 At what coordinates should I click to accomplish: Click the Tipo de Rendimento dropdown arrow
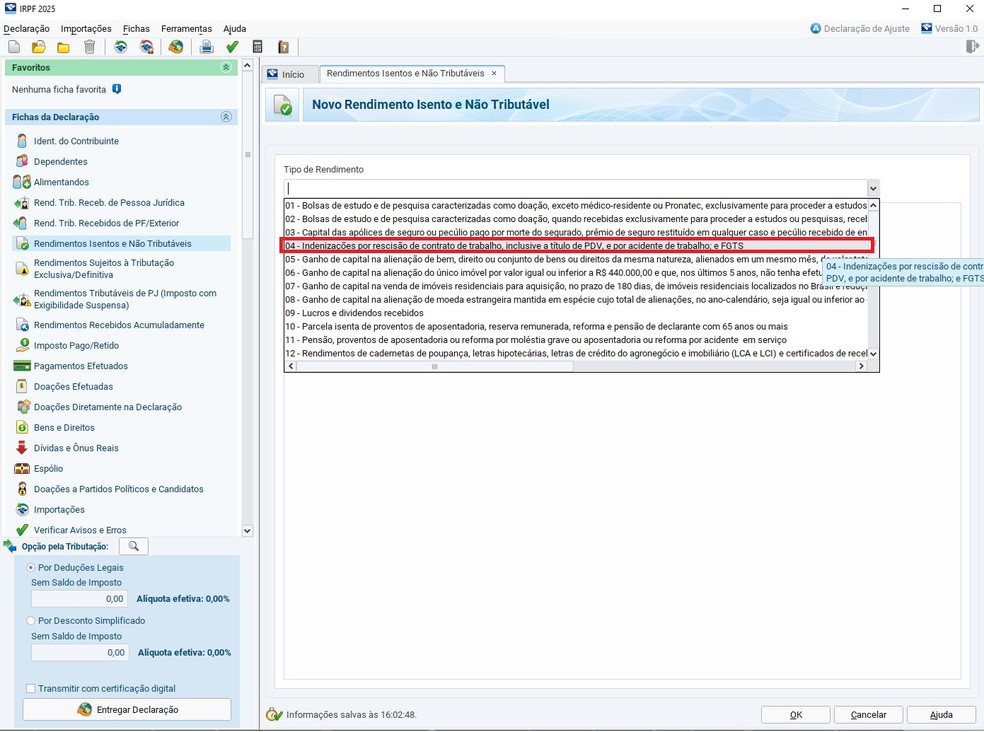click(x=872, y=188)
